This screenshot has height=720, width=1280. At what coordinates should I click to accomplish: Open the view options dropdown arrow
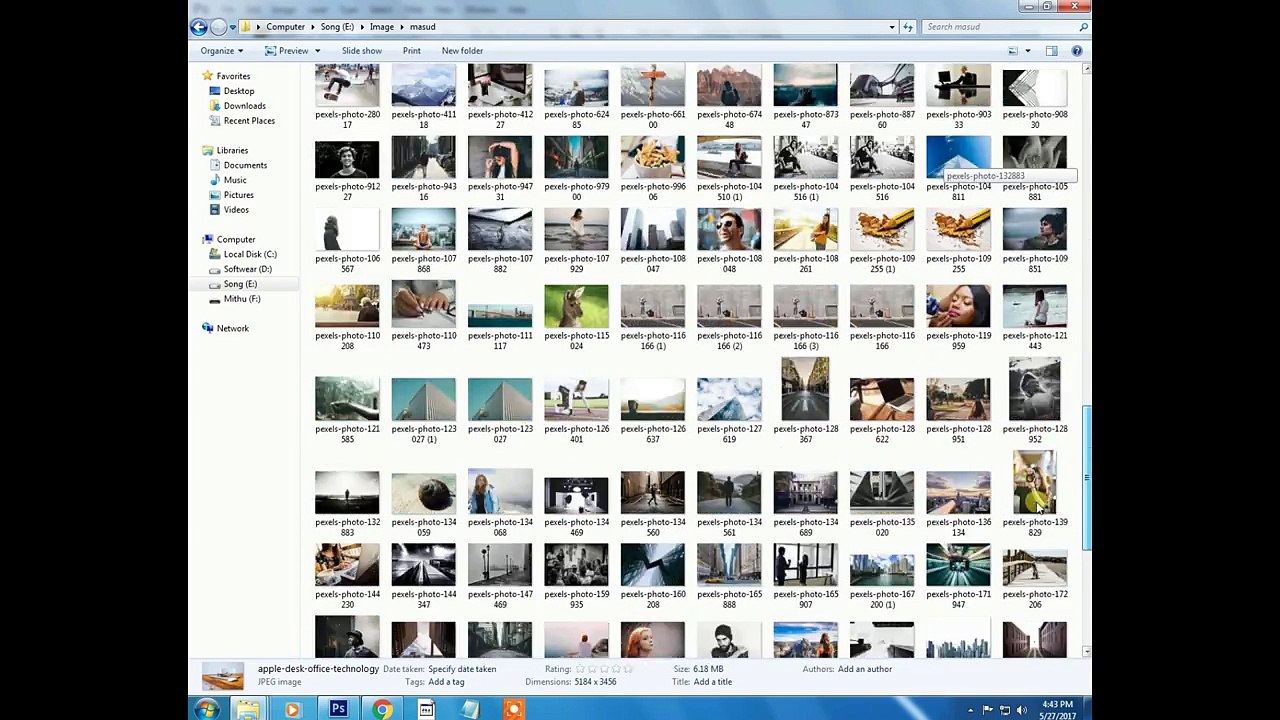tap(1028, 51)
